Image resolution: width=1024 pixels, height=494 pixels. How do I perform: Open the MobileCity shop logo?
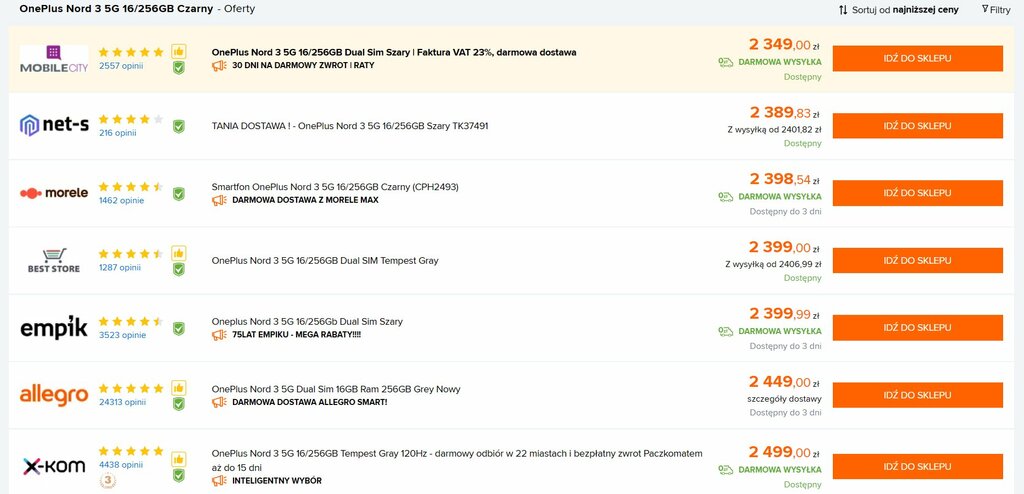pyautogui.click(x=54, y=59)
